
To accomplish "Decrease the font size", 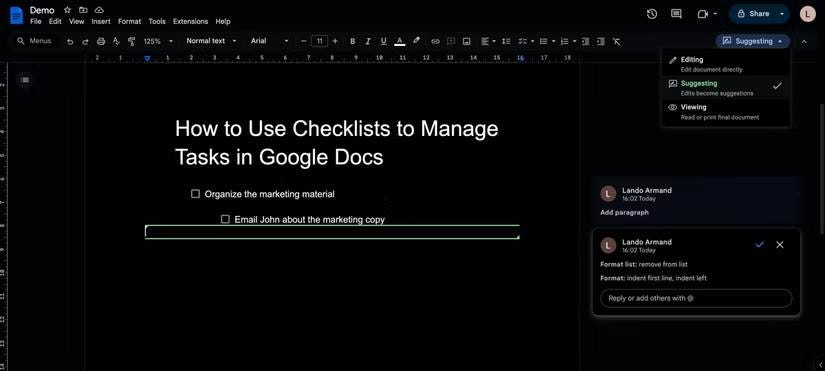I will click(304, 41).
